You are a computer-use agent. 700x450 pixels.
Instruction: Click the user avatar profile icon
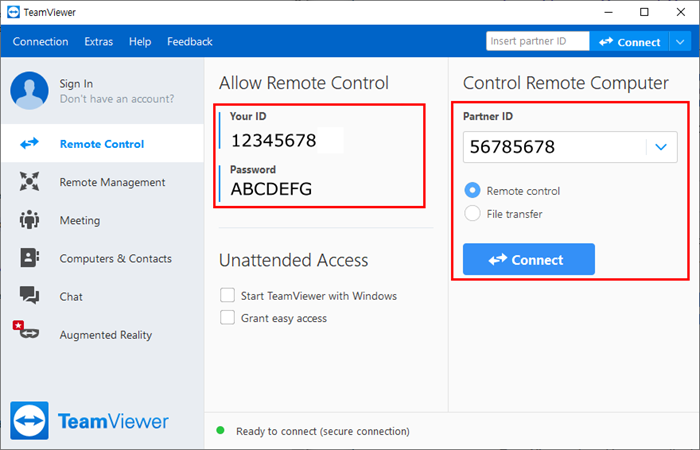coord(29,91)
